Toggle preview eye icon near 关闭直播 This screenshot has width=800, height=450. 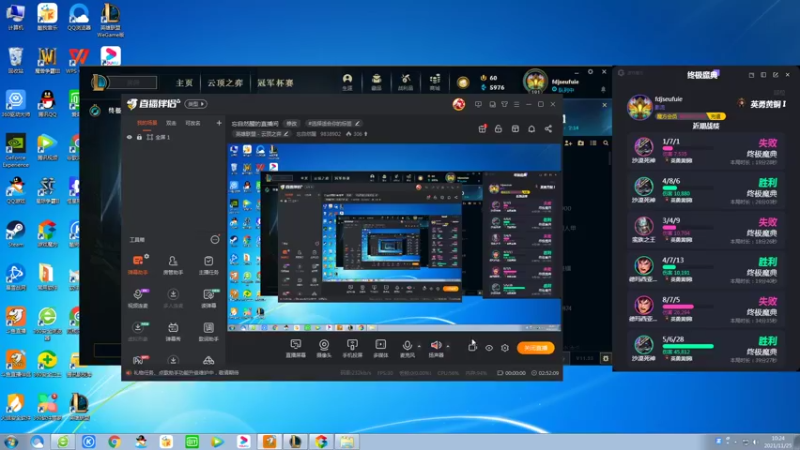pyautogui.click(x=489, y=348)
